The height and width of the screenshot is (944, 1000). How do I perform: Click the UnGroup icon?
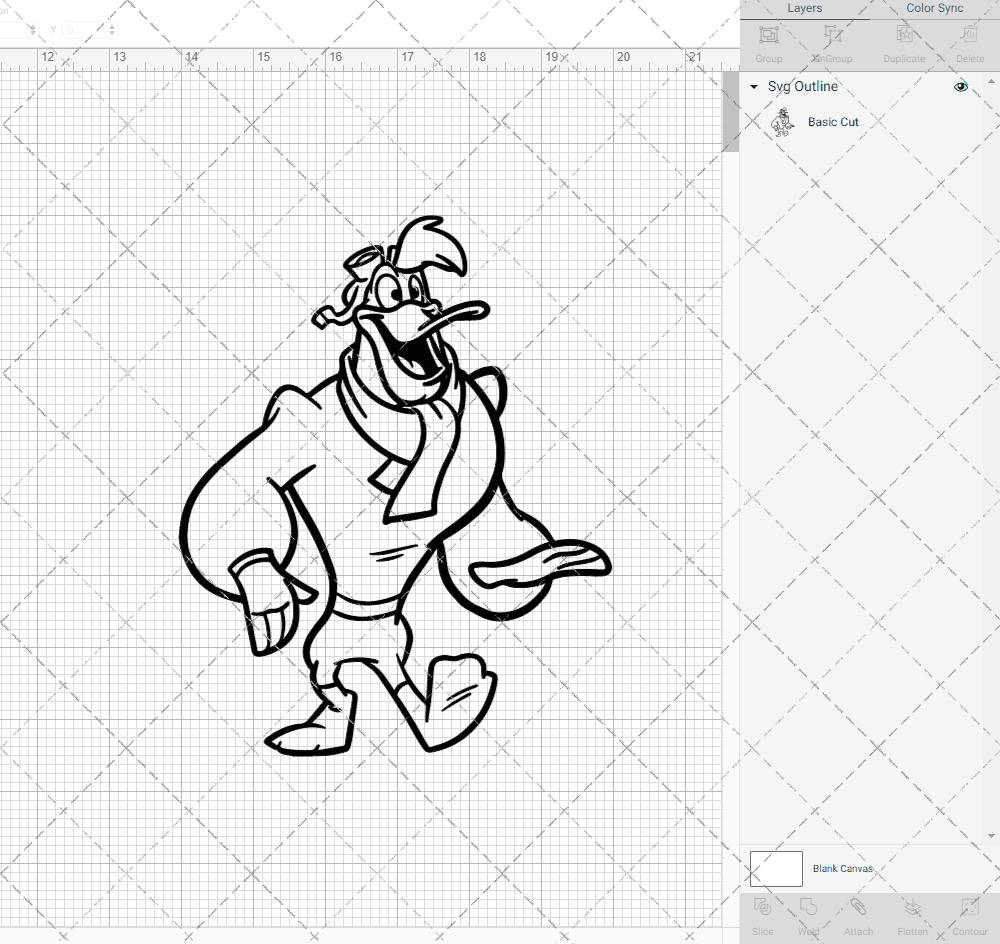832,34
